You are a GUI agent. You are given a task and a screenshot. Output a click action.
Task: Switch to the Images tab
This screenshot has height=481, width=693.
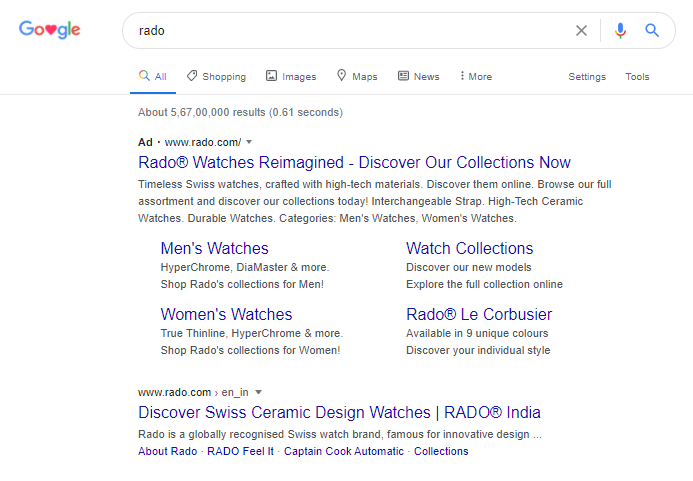(291, 76)
